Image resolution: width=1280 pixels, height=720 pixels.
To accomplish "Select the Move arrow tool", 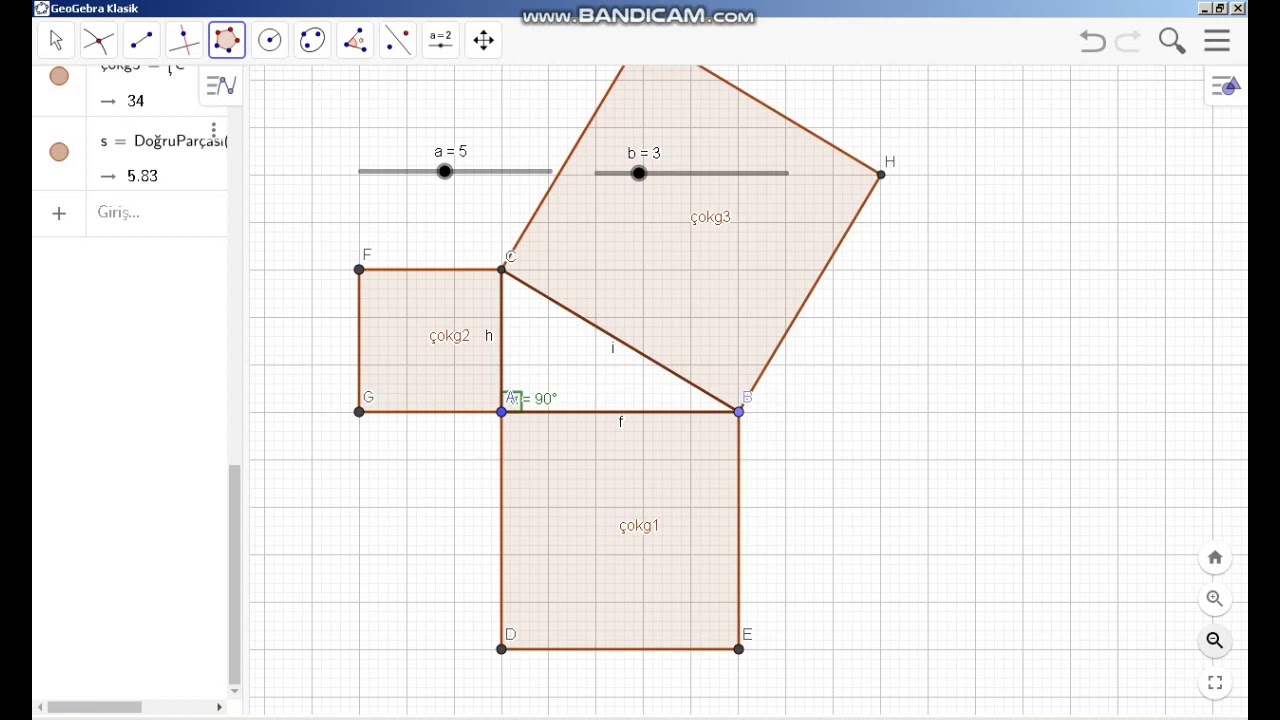I will click(x=56, y=41).
